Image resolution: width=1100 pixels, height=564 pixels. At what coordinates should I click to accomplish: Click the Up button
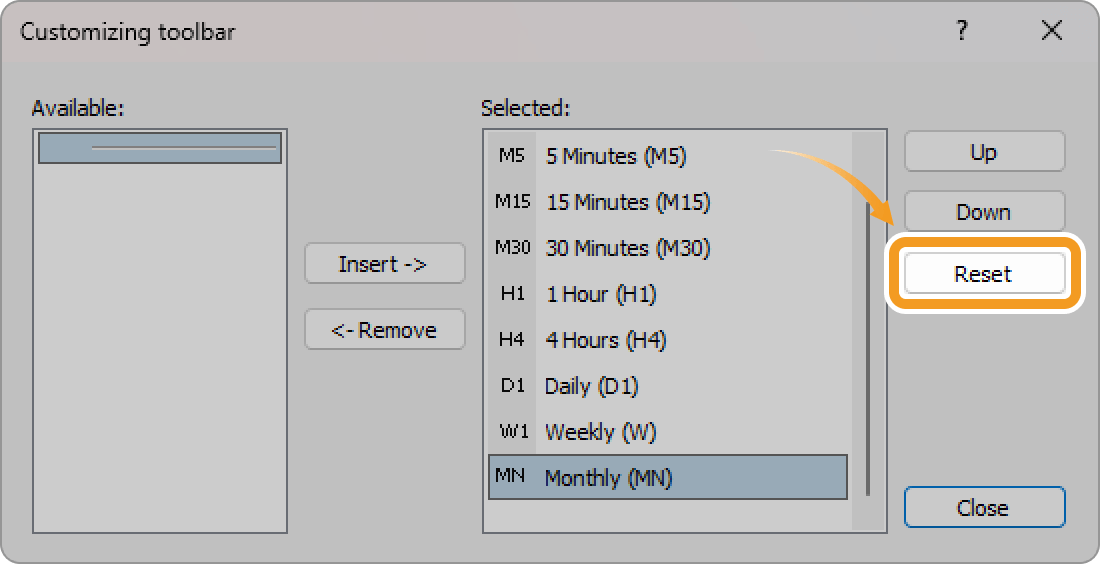[984, 152]
